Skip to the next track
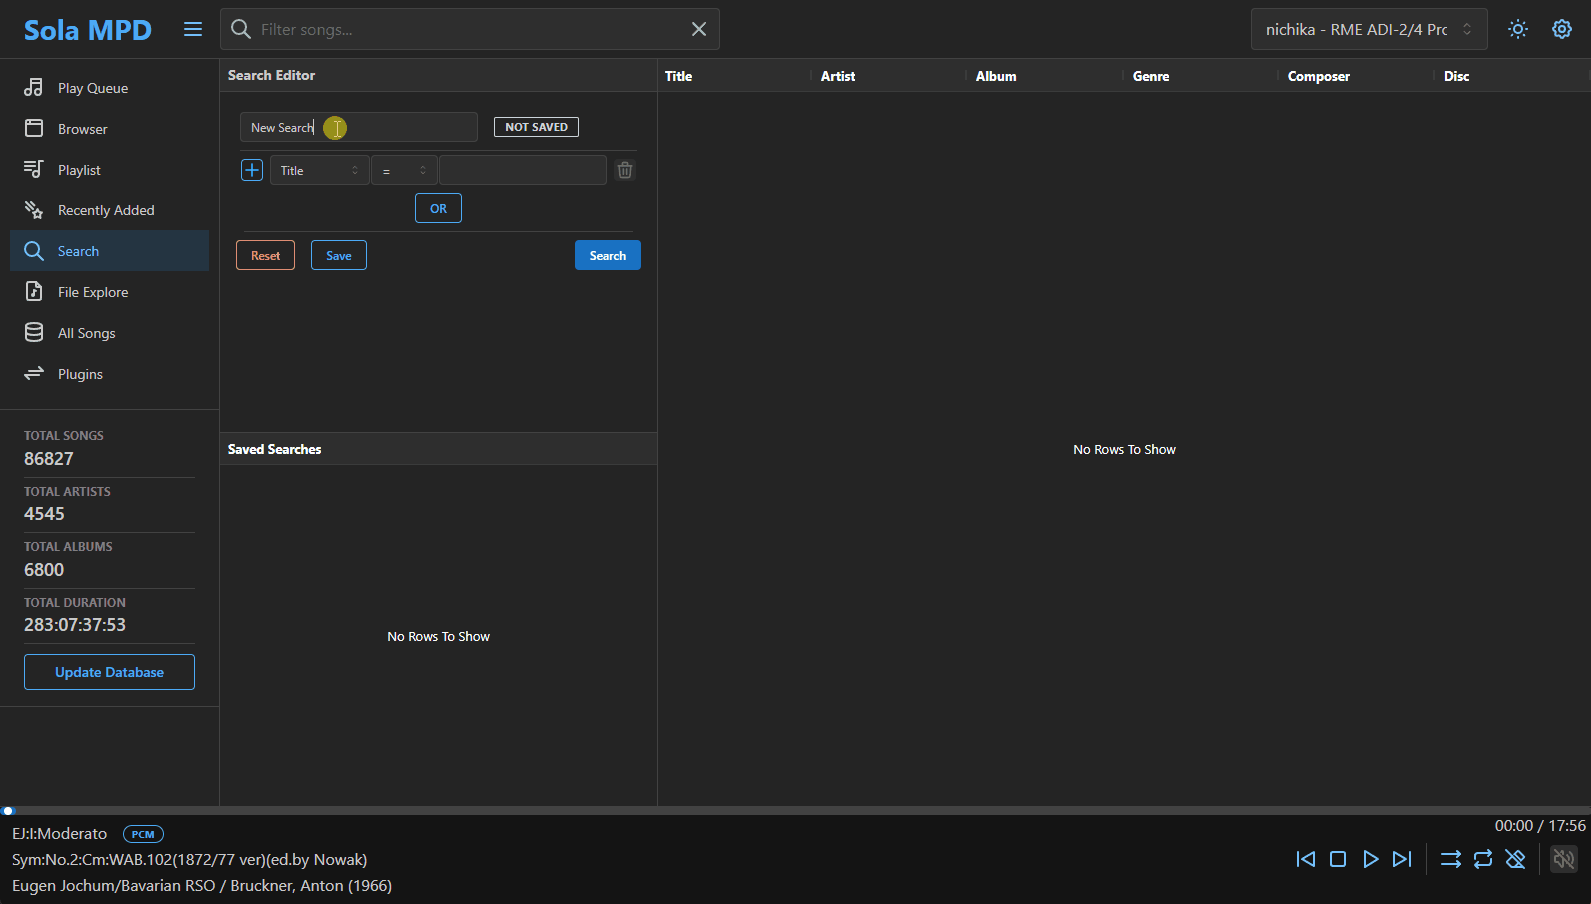This screenshot has height=904, width=1591. coord(1402,859)
